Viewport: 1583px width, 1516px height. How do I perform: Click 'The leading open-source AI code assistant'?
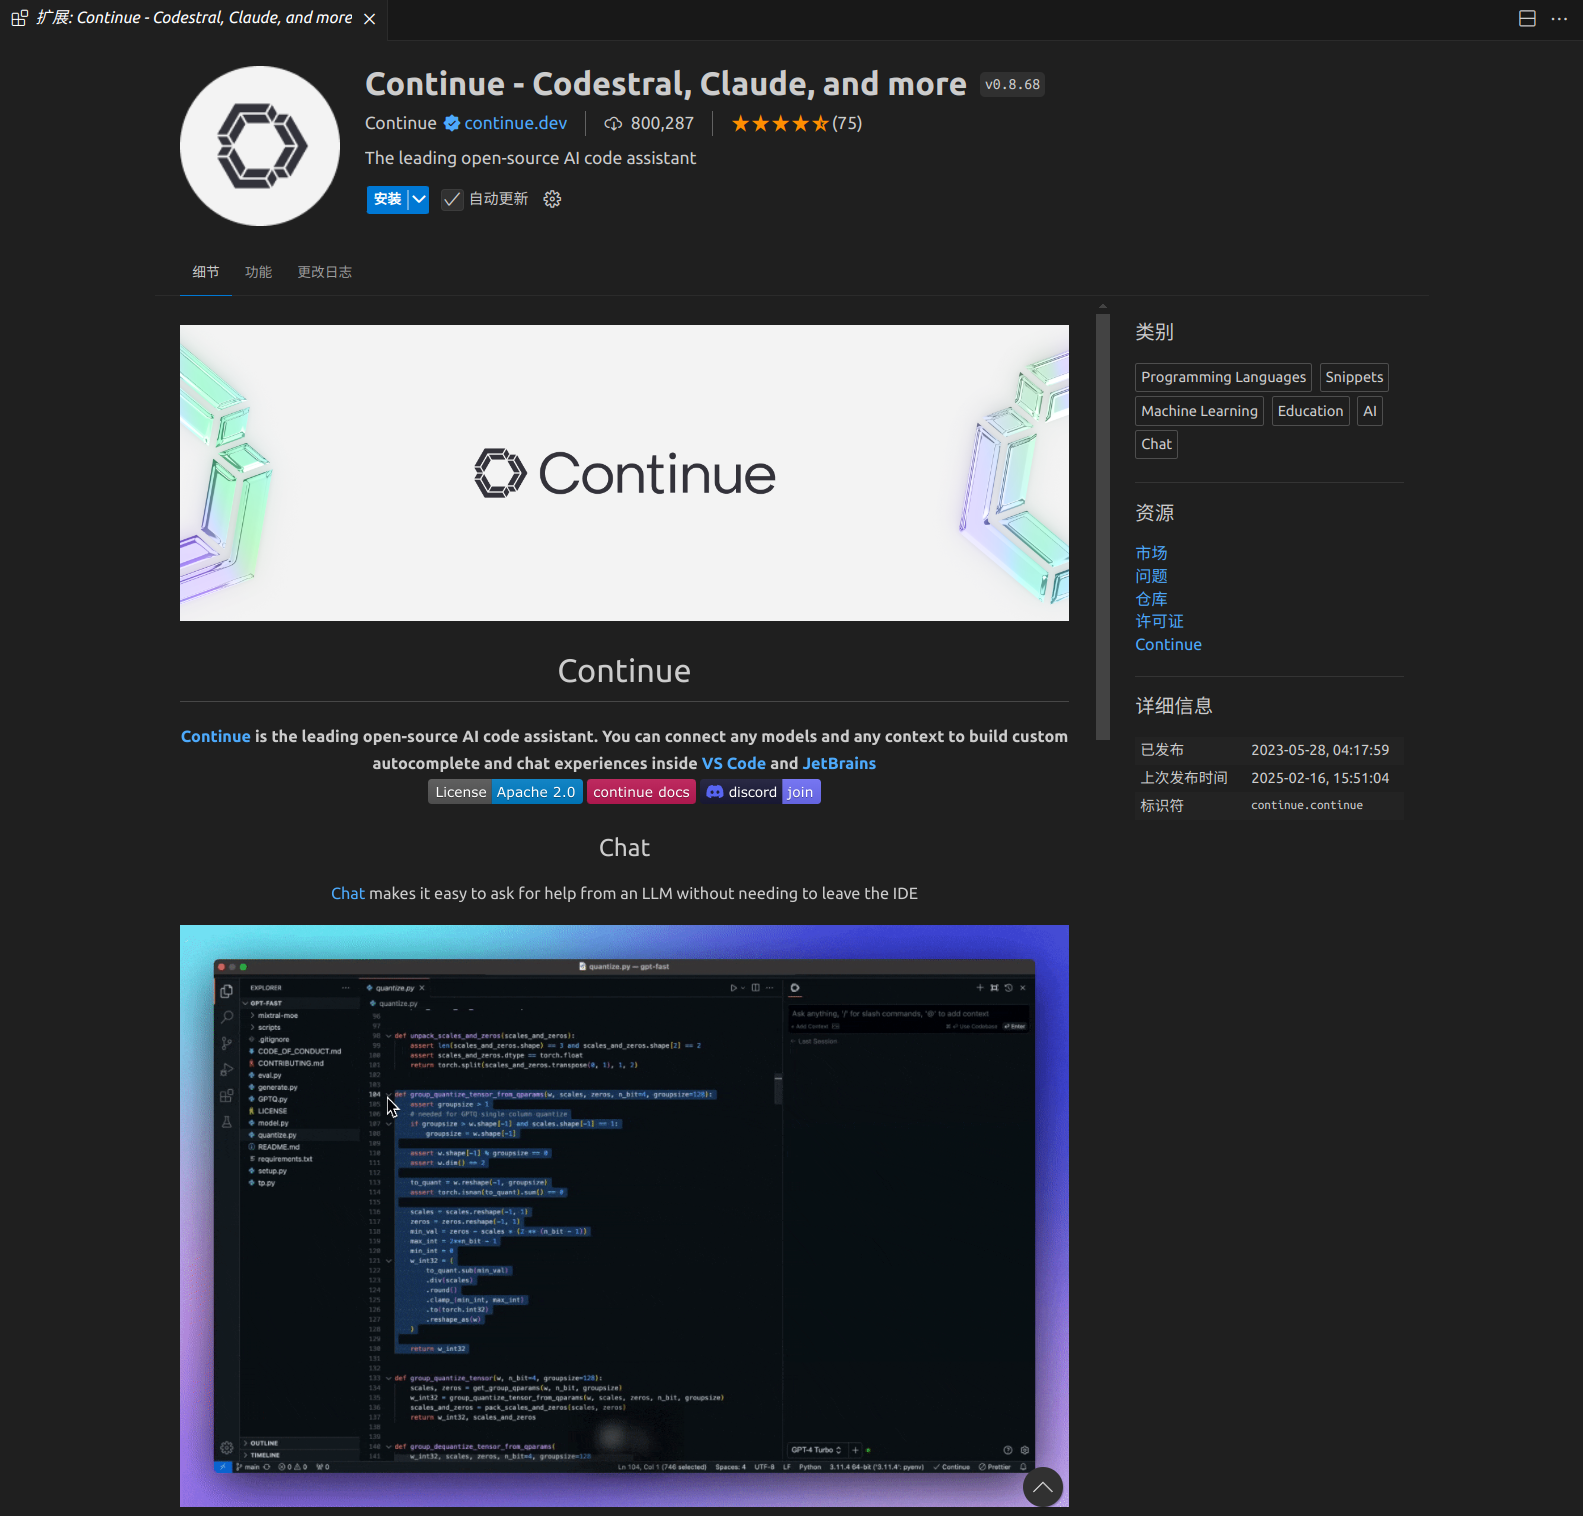(530, 158)
